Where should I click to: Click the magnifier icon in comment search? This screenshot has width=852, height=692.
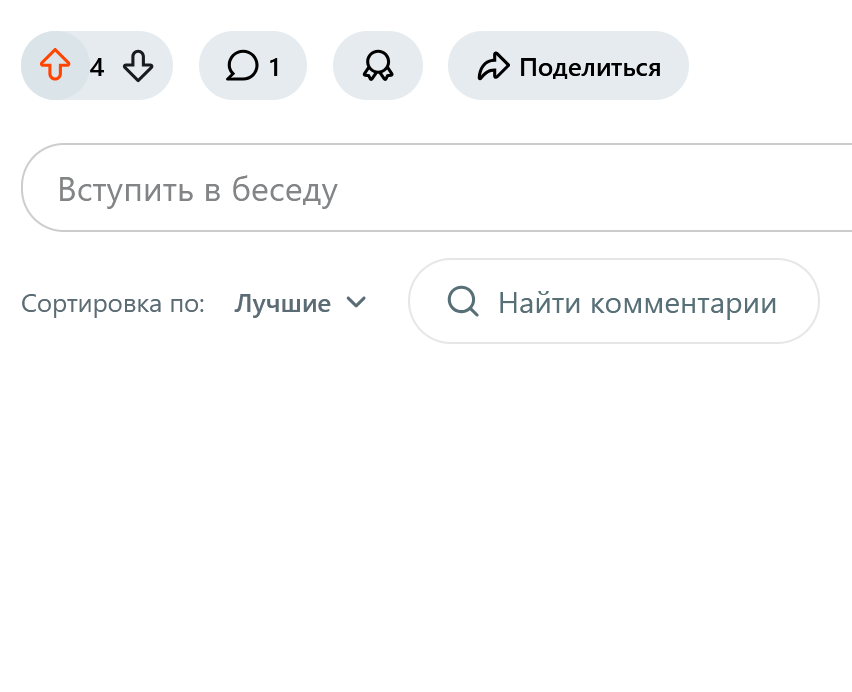point(463,301)
